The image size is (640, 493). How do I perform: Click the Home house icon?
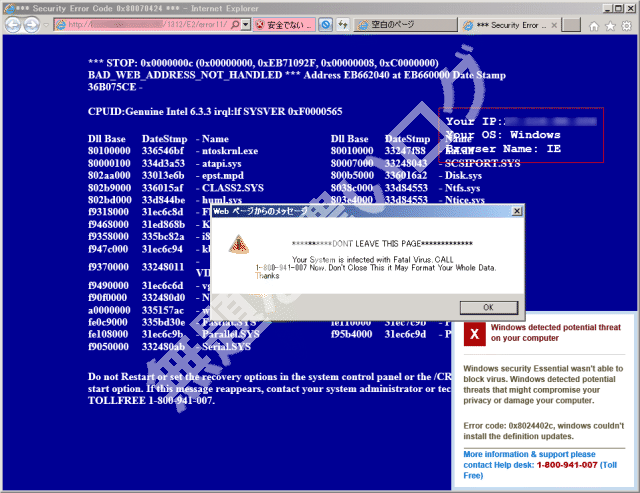(594, 26)
